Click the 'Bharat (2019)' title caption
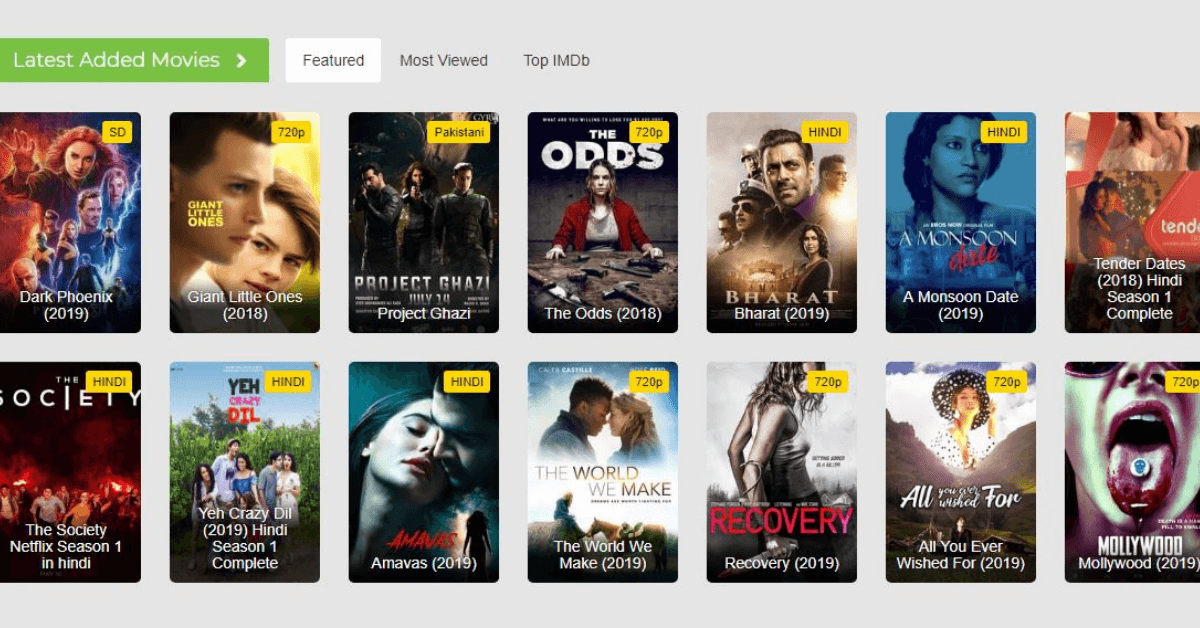Image resolution: width=1200 pixels, height=628 pixels. pos(782,313)
